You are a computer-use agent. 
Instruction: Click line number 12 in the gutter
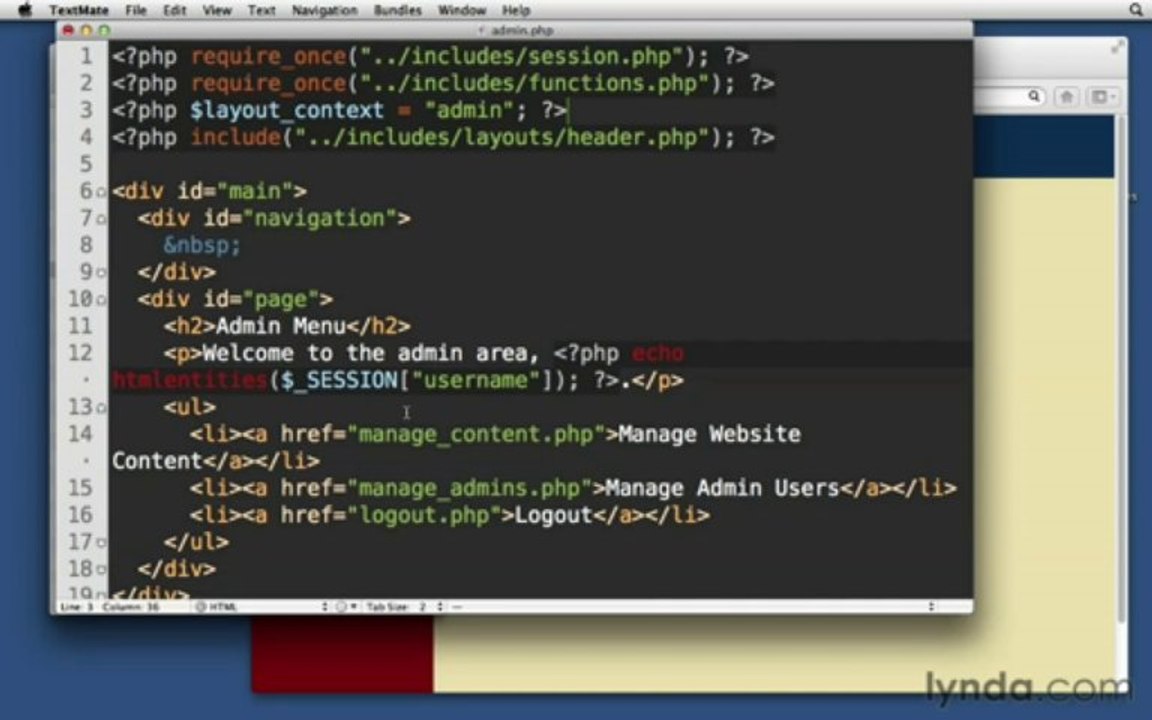[81, 353]
